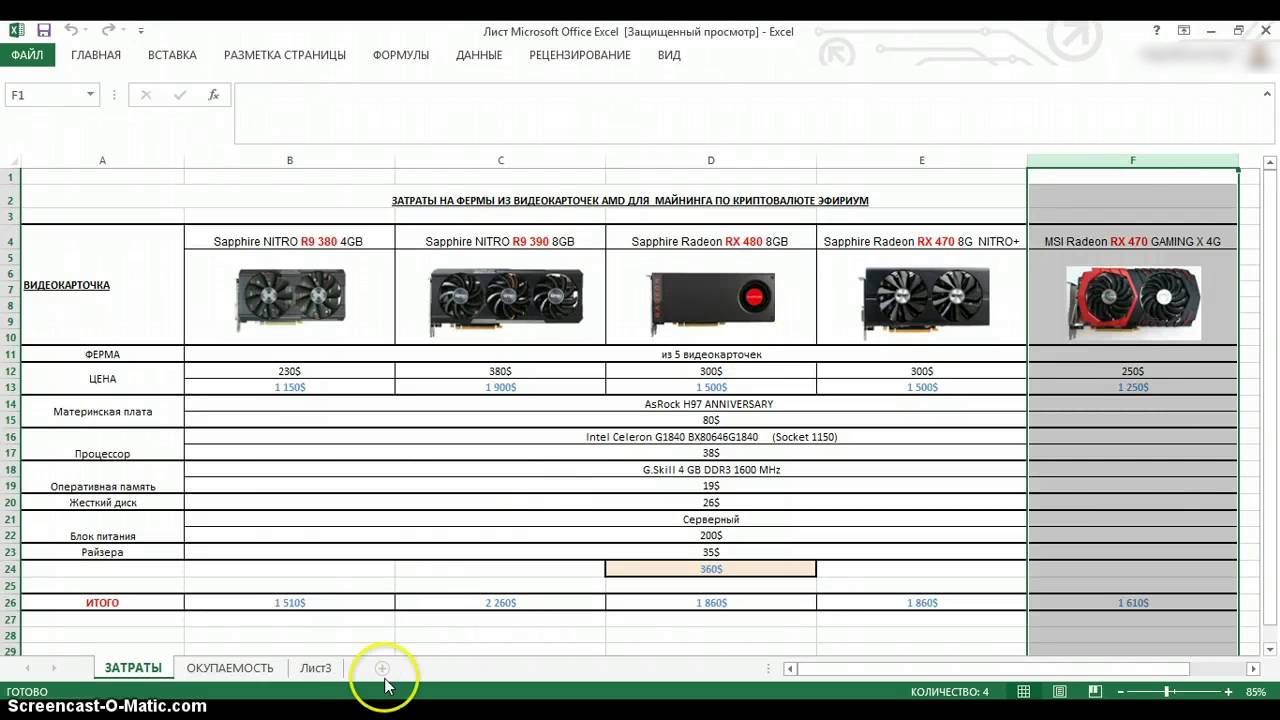Switch to Page Break Preview icon

click(1095, 692)
